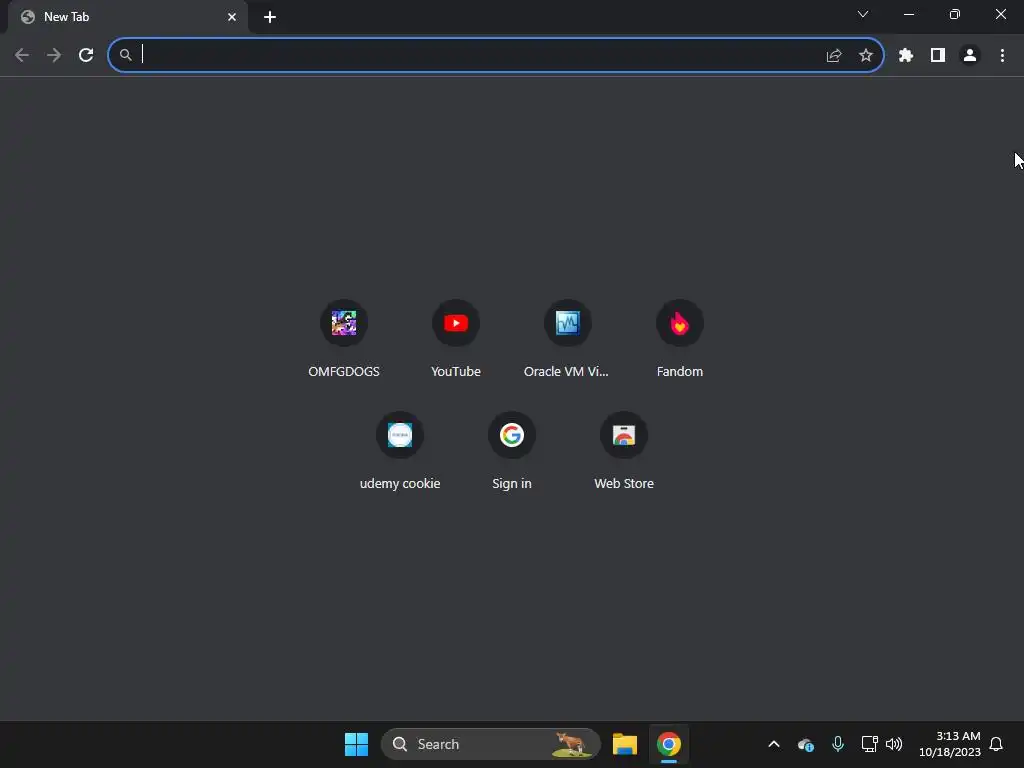This screenshot has height=768, width=1024.
Task: Open the profile avatar menu
Action: (970, 56)
